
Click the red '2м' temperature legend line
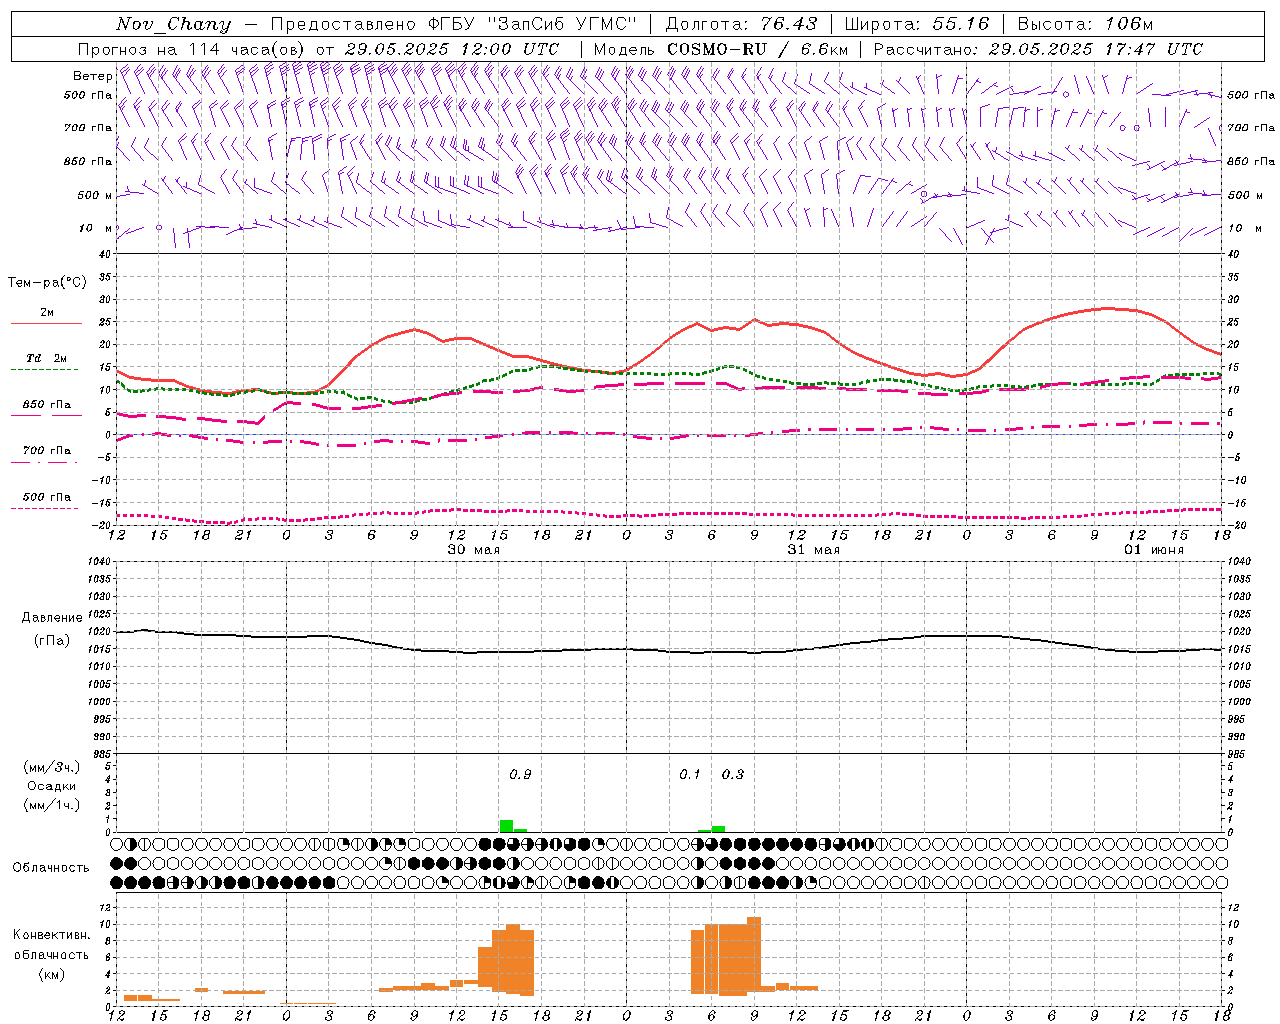point(46,323)
